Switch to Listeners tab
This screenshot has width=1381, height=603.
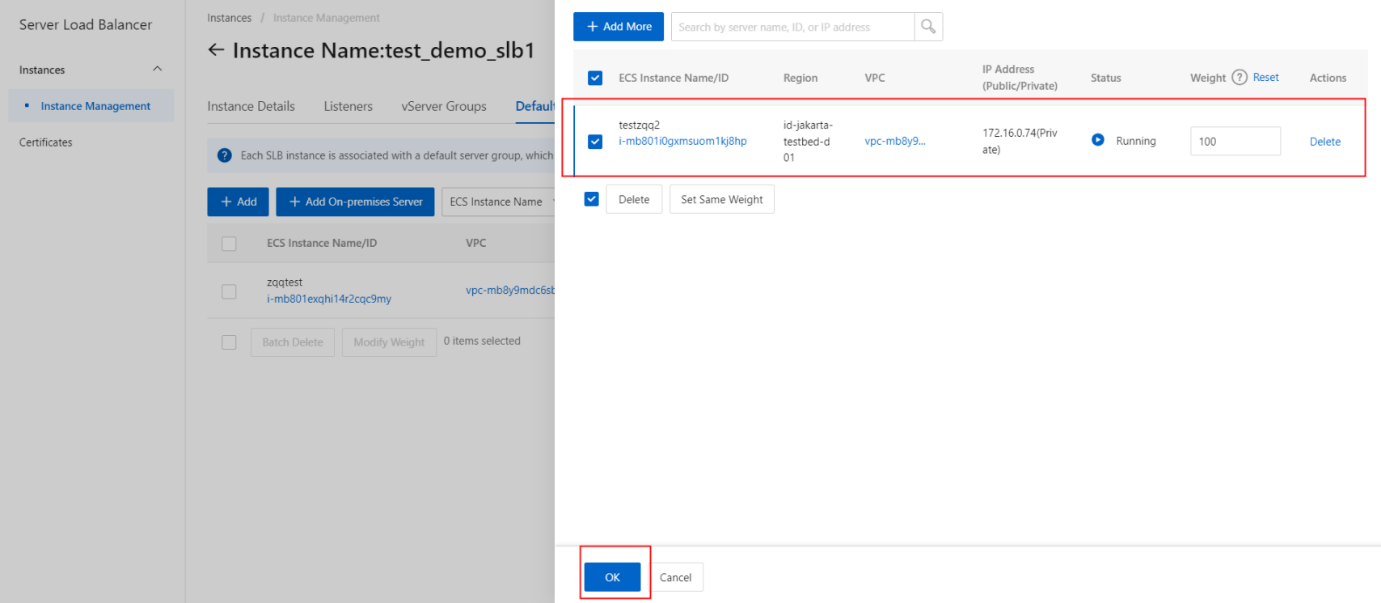348,106
